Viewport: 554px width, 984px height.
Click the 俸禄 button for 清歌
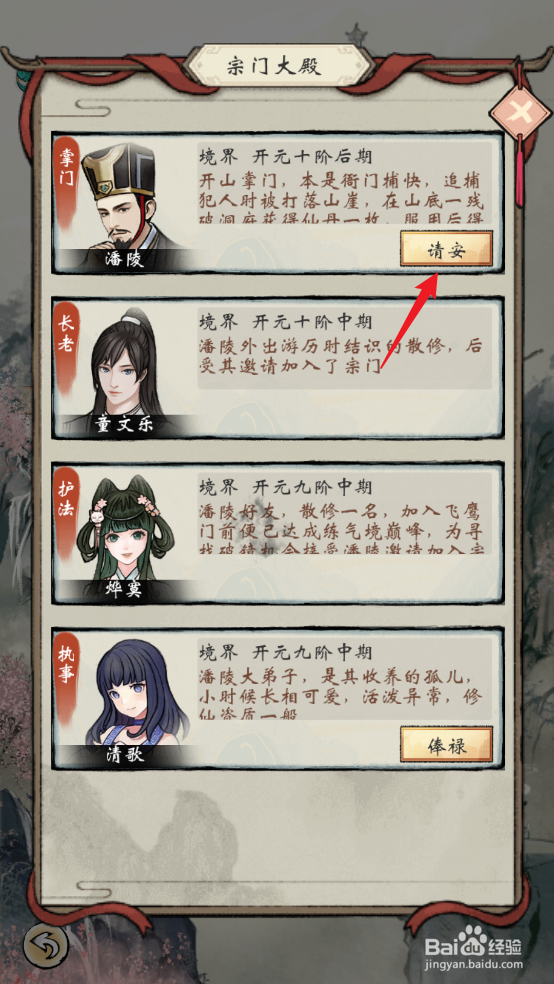click(x=446, y=746)
